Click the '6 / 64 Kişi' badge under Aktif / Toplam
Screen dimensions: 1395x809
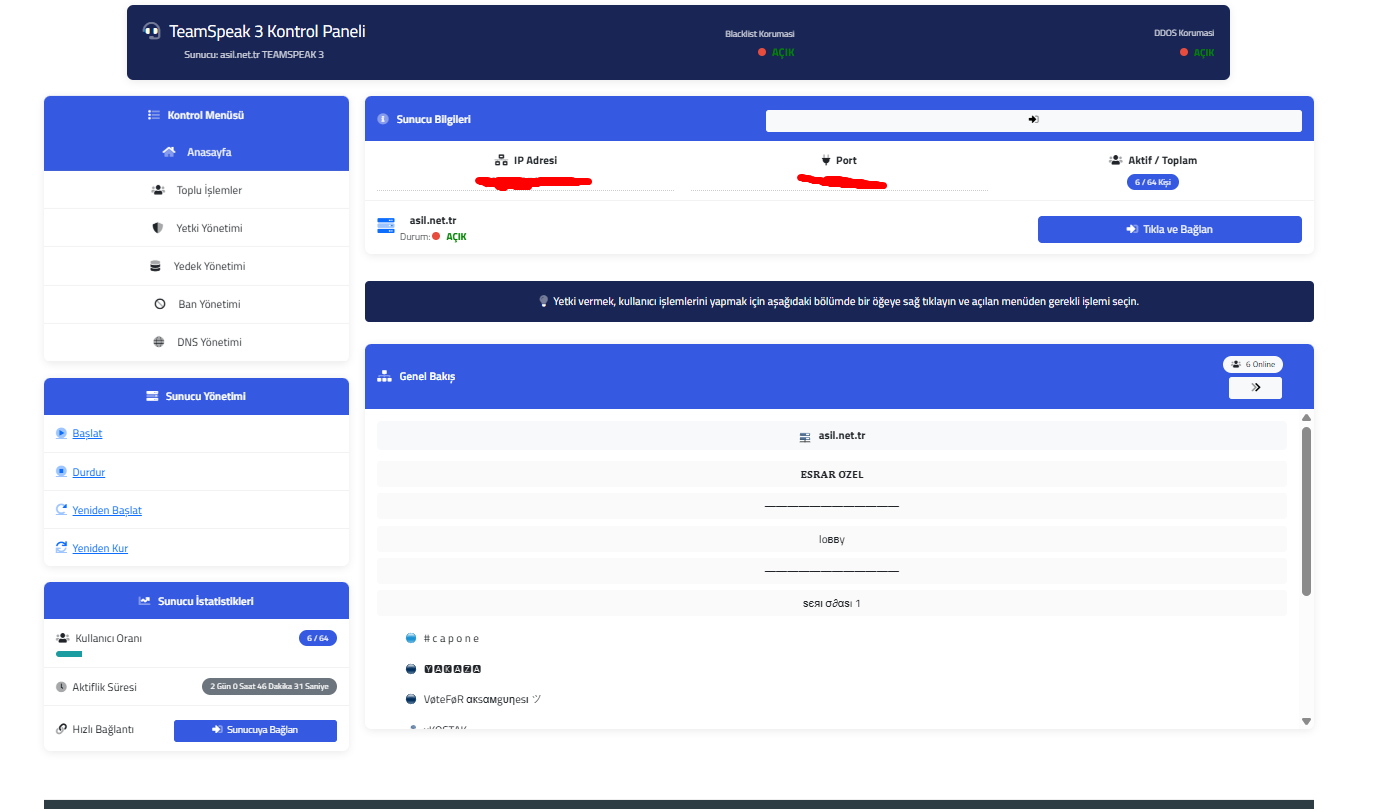click(x=1153, y=182)
